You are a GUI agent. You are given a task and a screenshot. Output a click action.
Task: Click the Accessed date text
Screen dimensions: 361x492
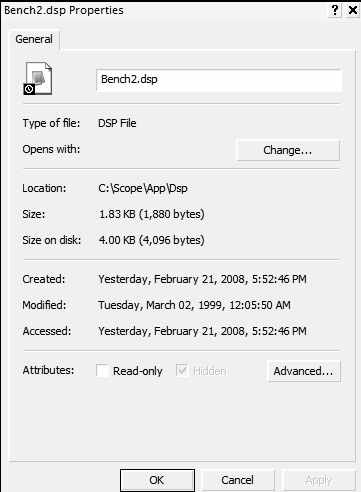pos(202,331)
